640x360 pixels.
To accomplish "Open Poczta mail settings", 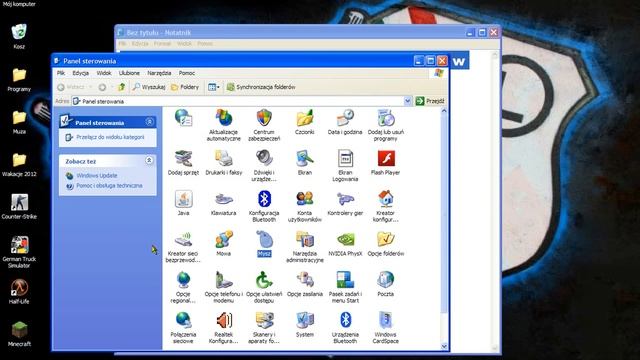I will click(x=386, y=284).
